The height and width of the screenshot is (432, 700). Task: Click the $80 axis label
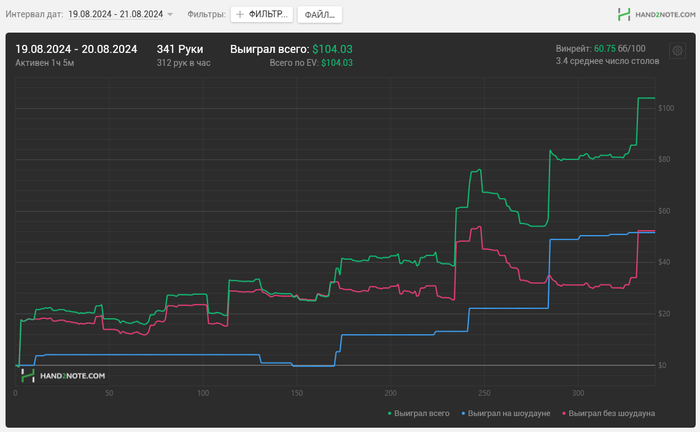[664, 159]
